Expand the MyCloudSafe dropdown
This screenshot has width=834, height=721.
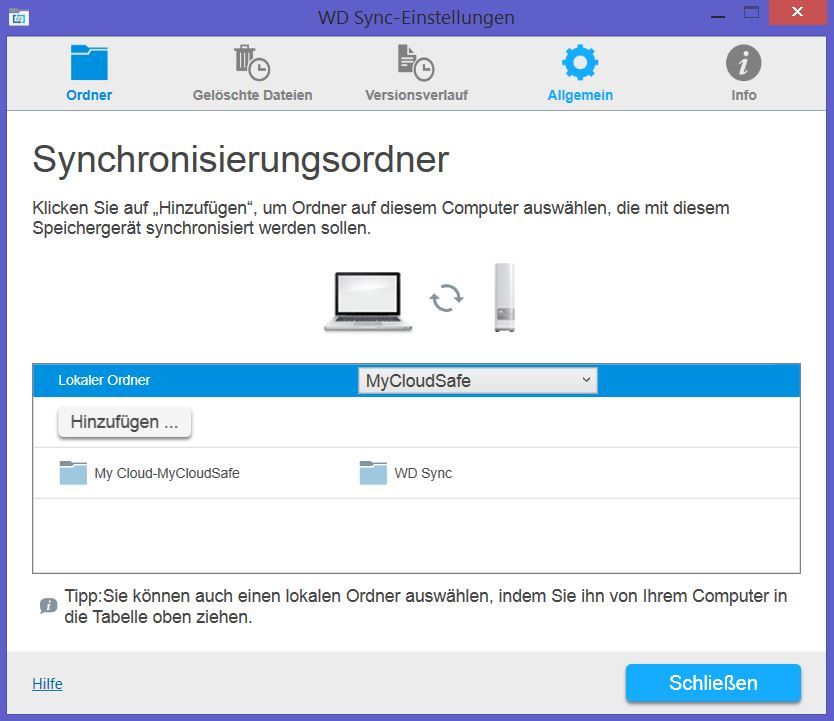click(478, 381)
